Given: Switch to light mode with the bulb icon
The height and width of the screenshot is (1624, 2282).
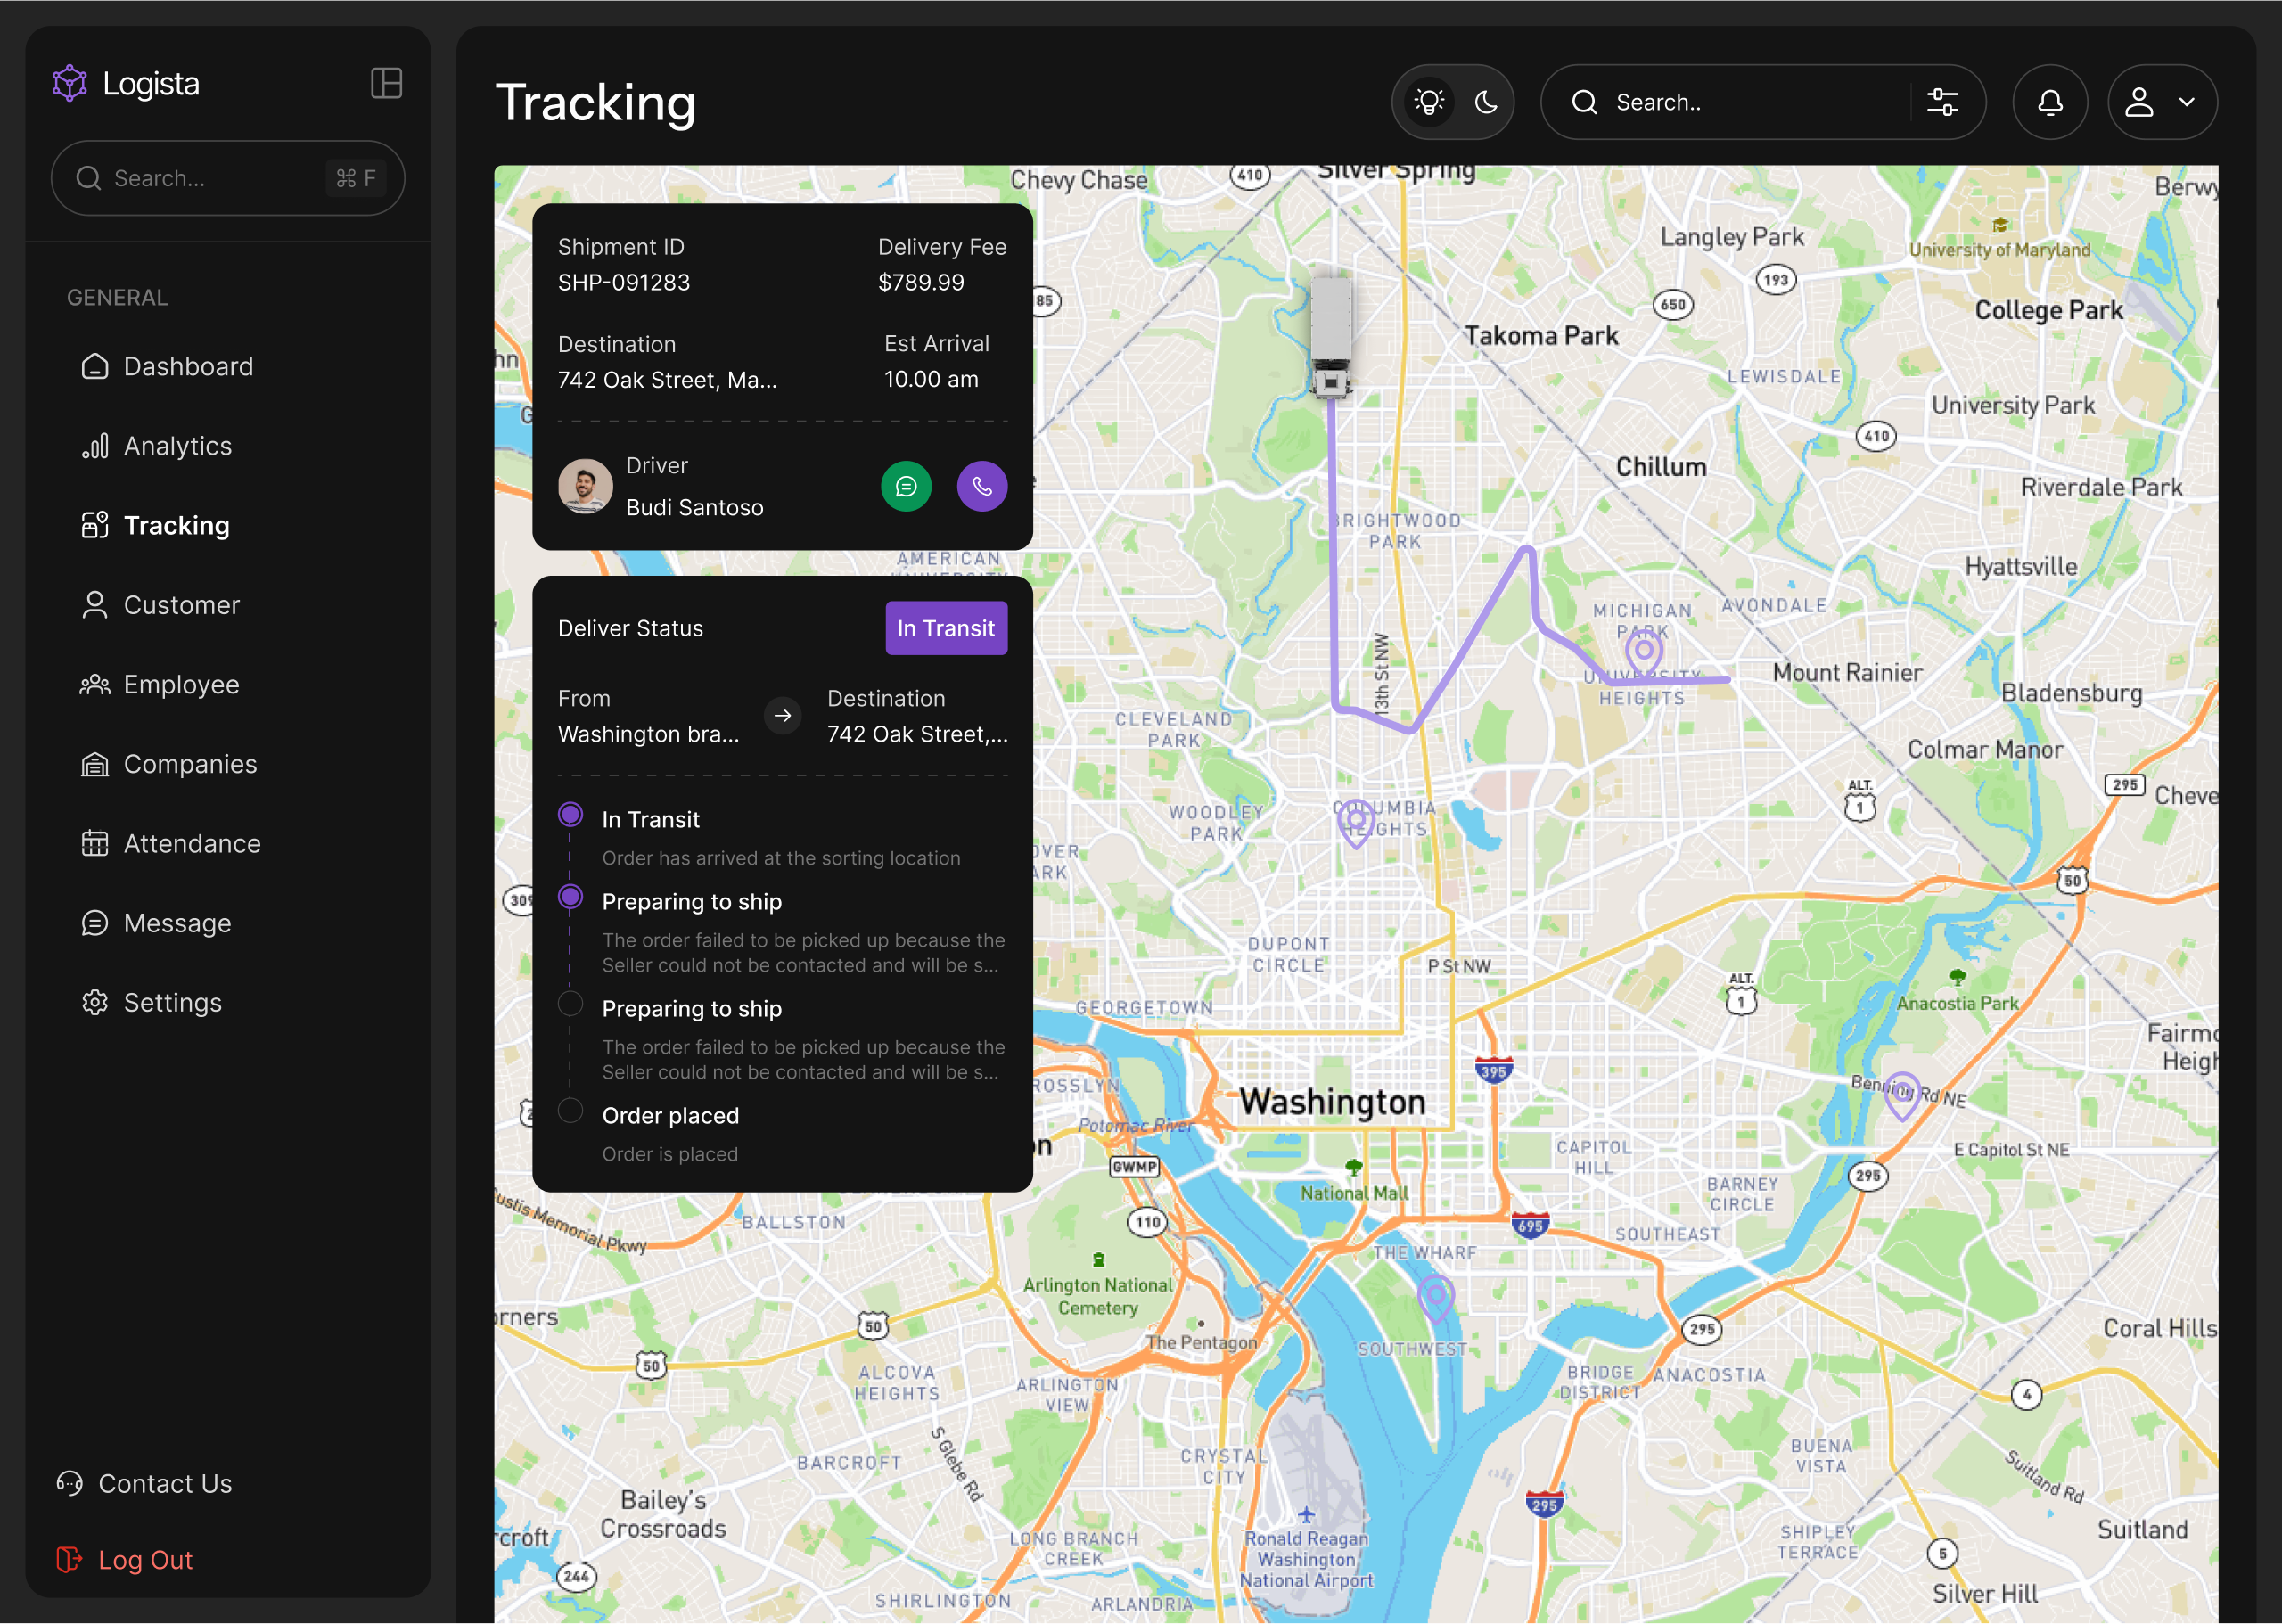Looking at the screenshot, I should click(1429, 102).
